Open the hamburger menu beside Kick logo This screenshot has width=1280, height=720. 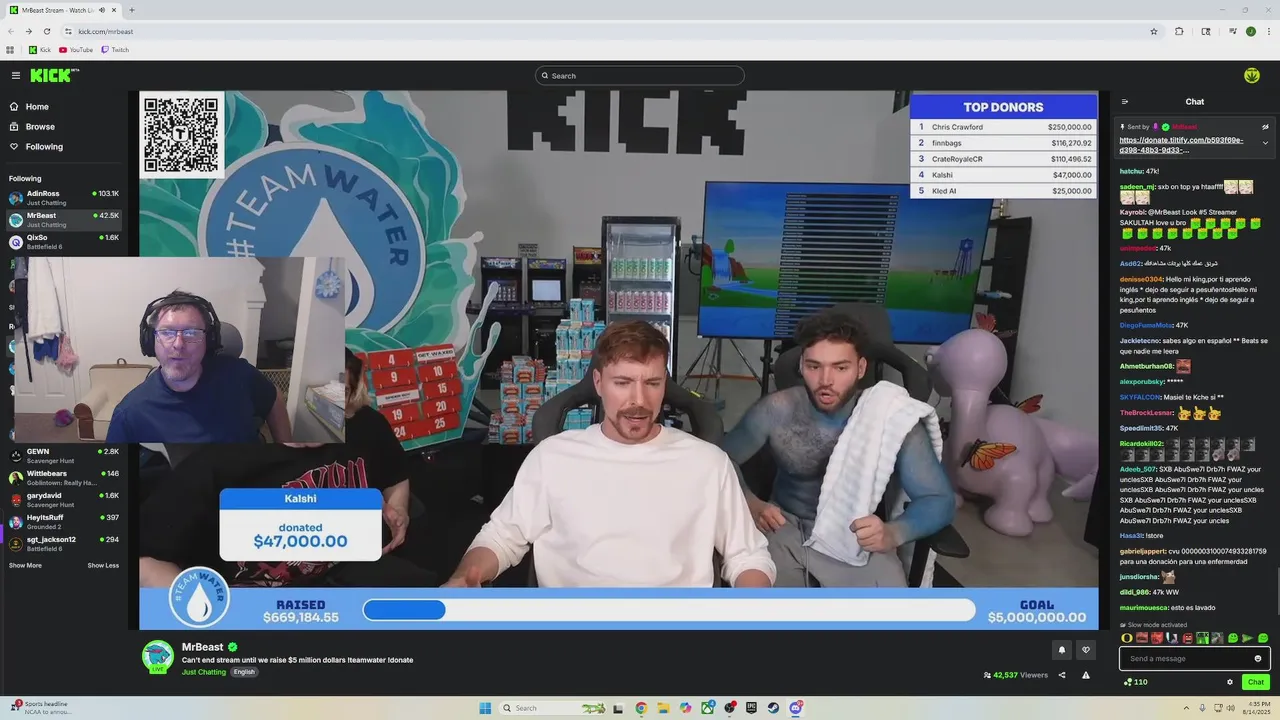pyautogui.click(x=16, y=75)
